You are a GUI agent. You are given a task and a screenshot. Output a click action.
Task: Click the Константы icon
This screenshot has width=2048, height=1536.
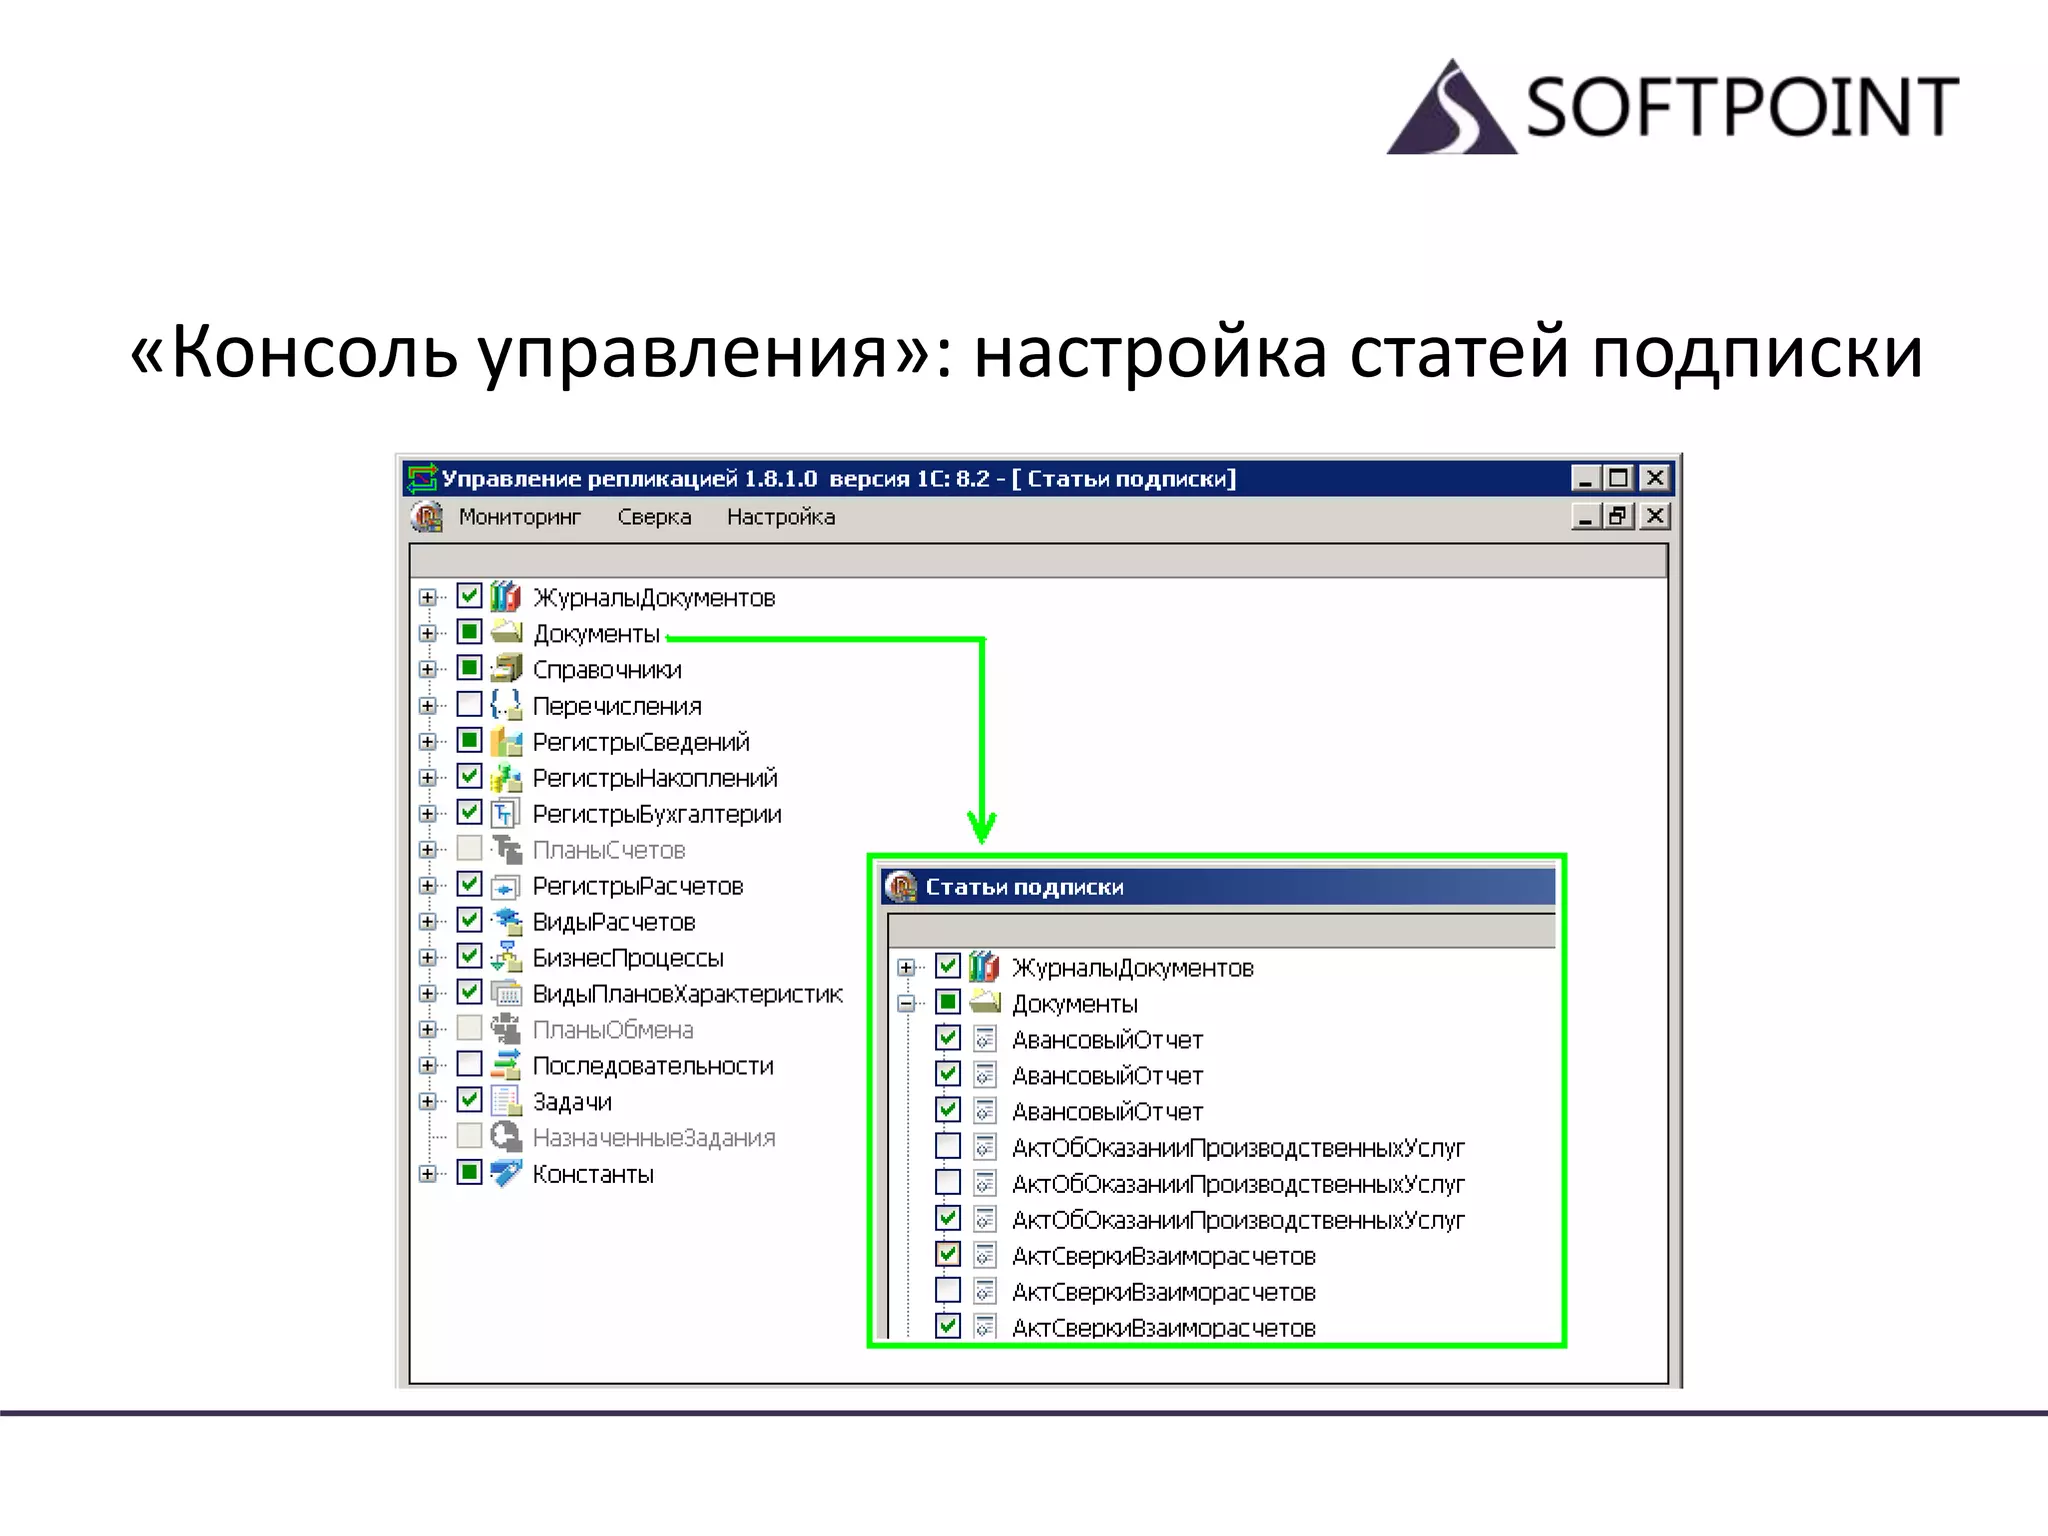tap(506, 1172)
